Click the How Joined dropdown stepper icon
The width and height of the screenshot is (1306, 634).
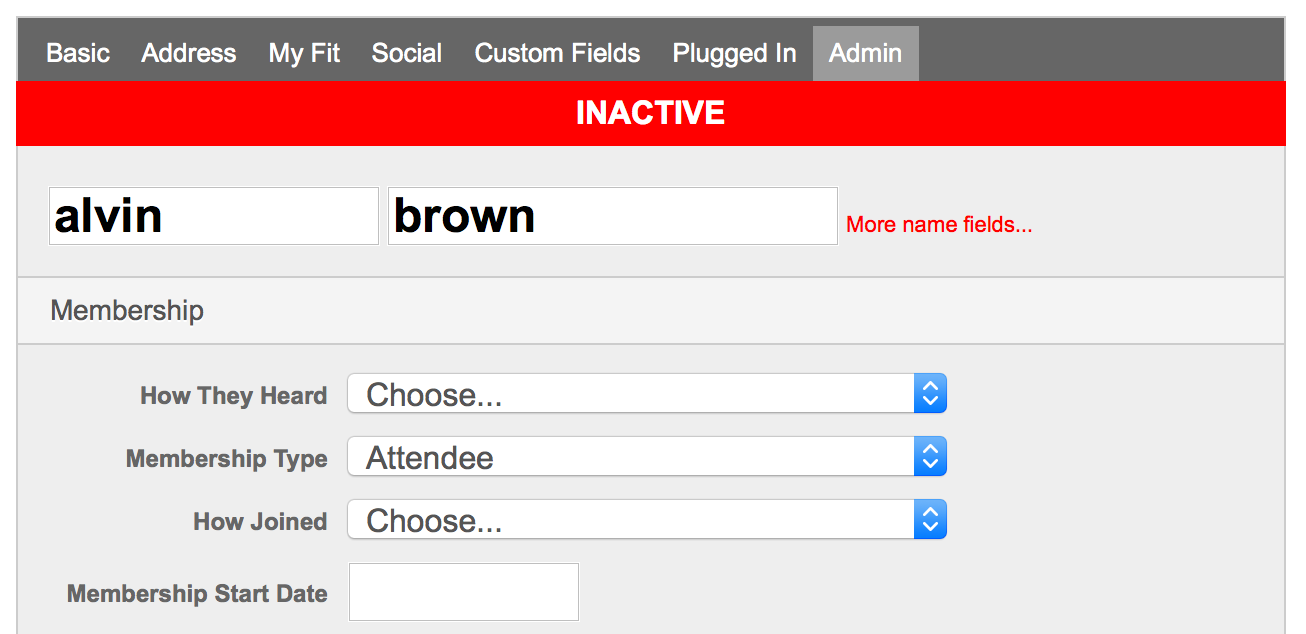(x=929, y=519)
